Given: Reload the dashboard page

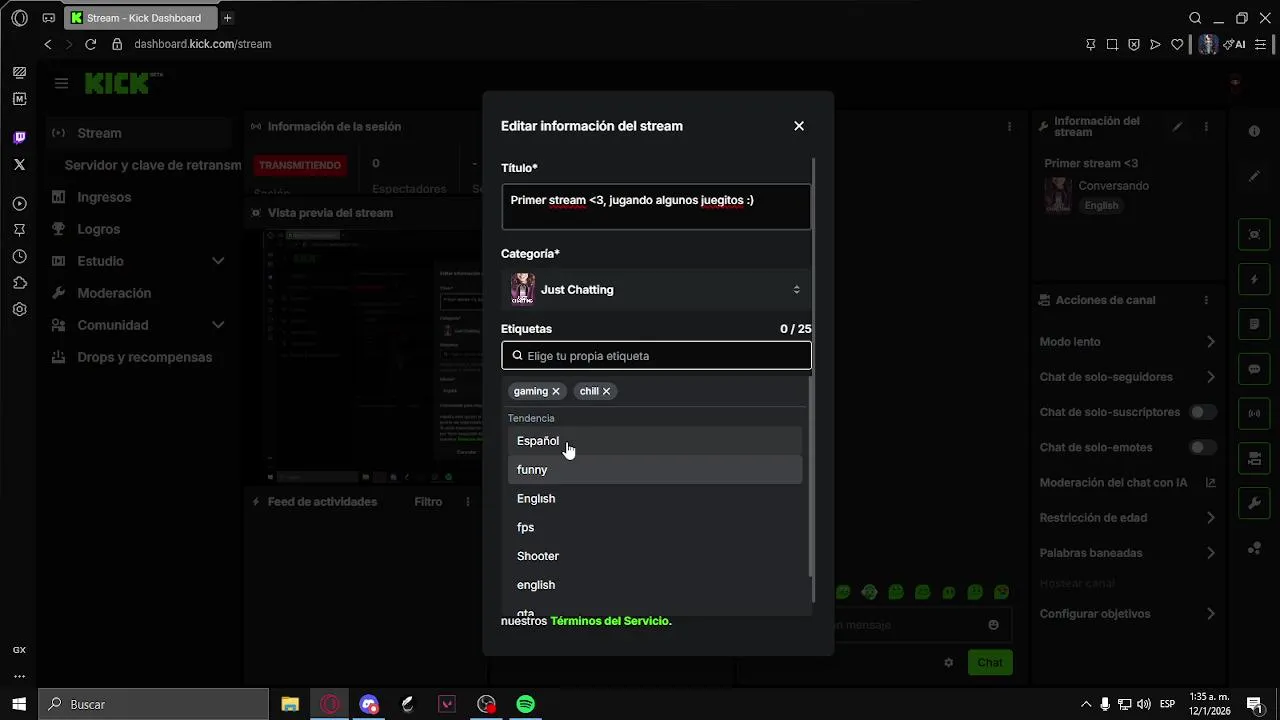Looking at the screenshot, I should coord(90,44).
